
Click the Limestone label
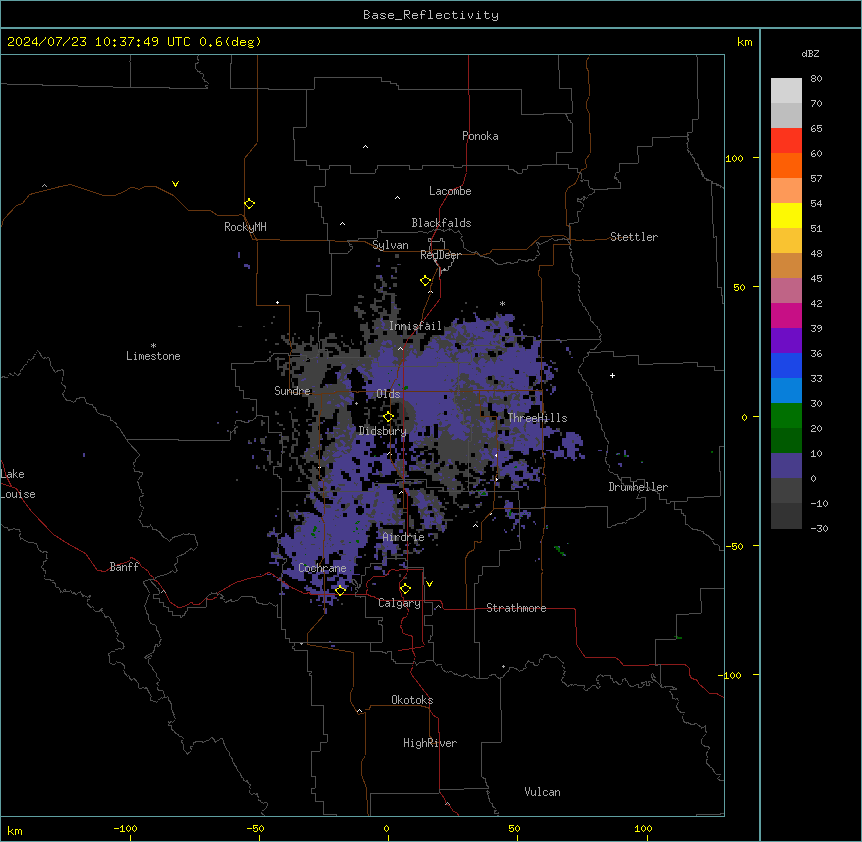[153, 356]
